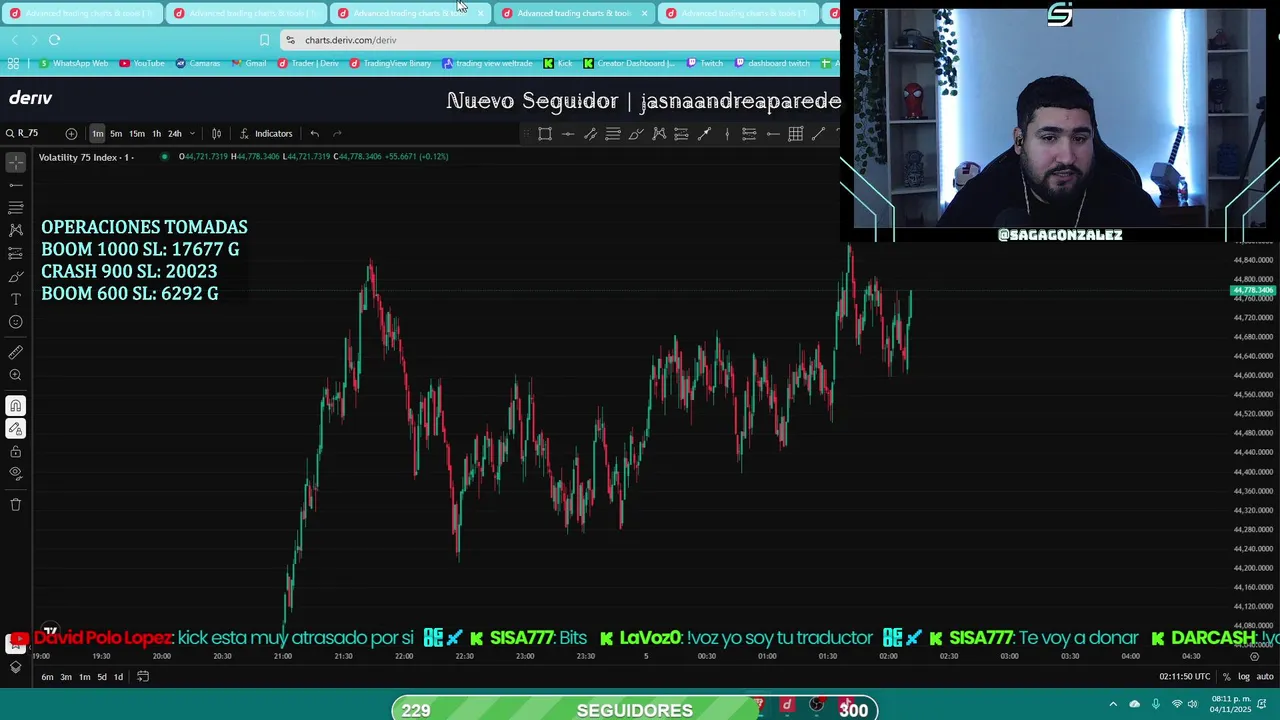Viewport: 1280px width, 720px height.
Task: Select the text annotation tool
Action: (15, 299)
